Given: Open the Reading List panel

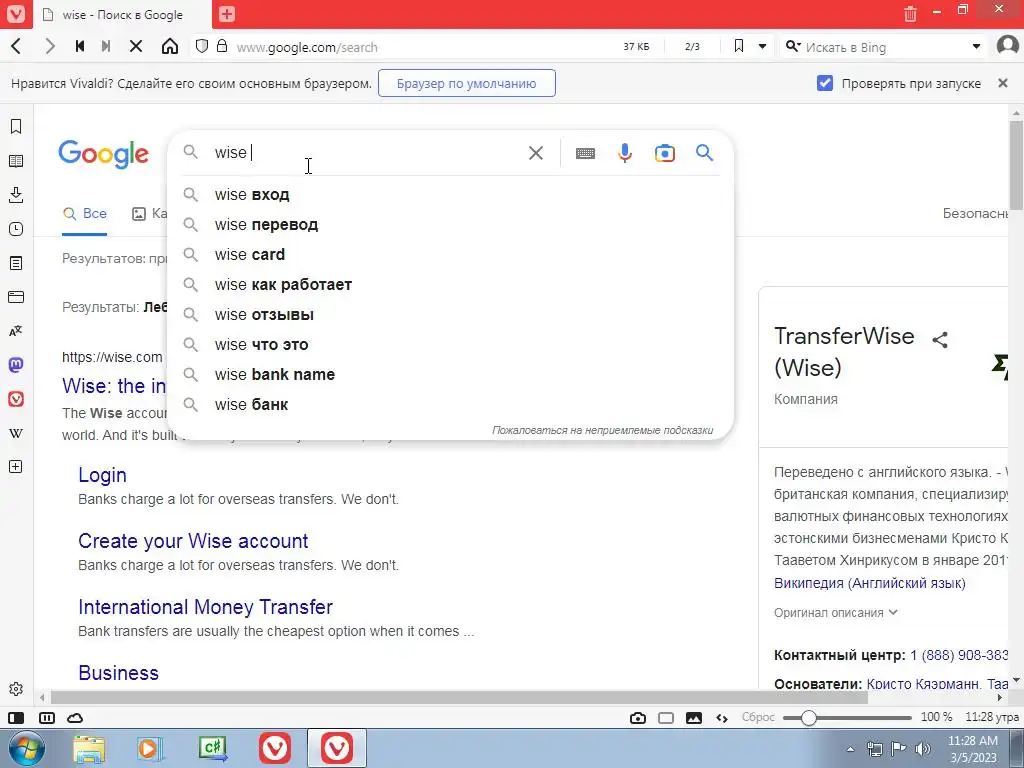Looking at the screenshot, I should pyautogui.click(x=16, y=161).
